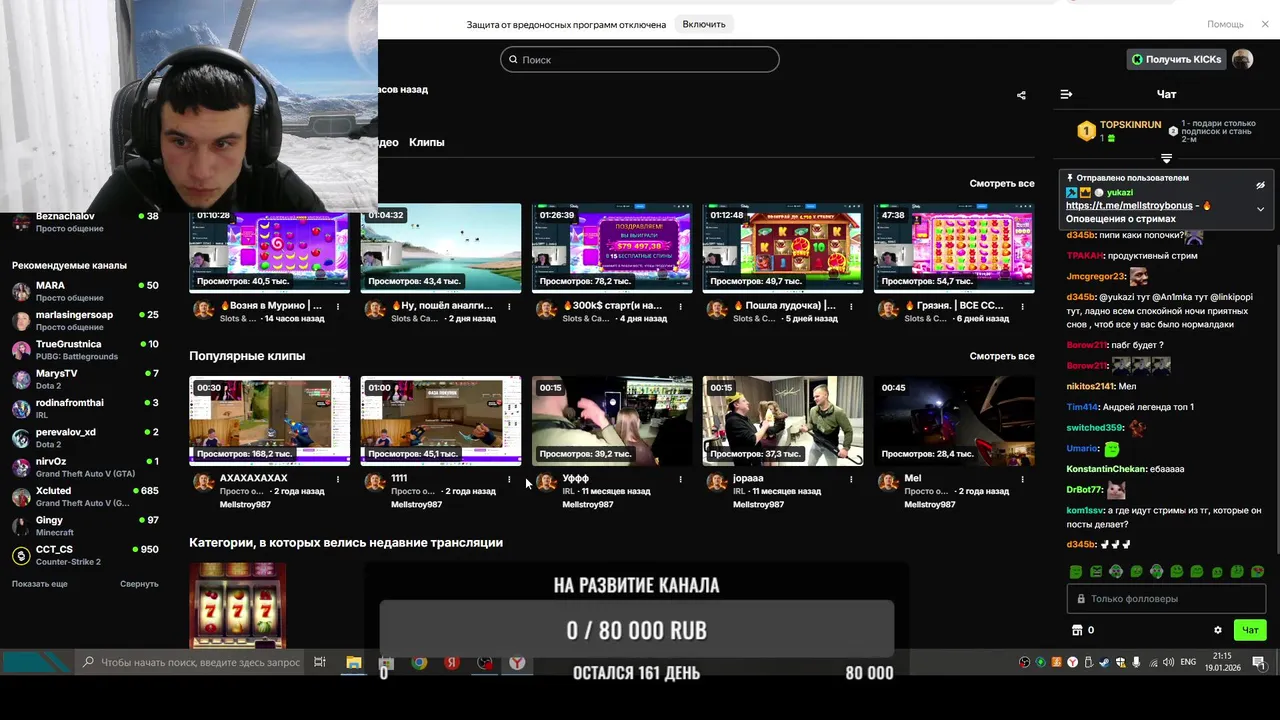Click Смотреть все for Популярные клипы

click(x=1002, y=356)
